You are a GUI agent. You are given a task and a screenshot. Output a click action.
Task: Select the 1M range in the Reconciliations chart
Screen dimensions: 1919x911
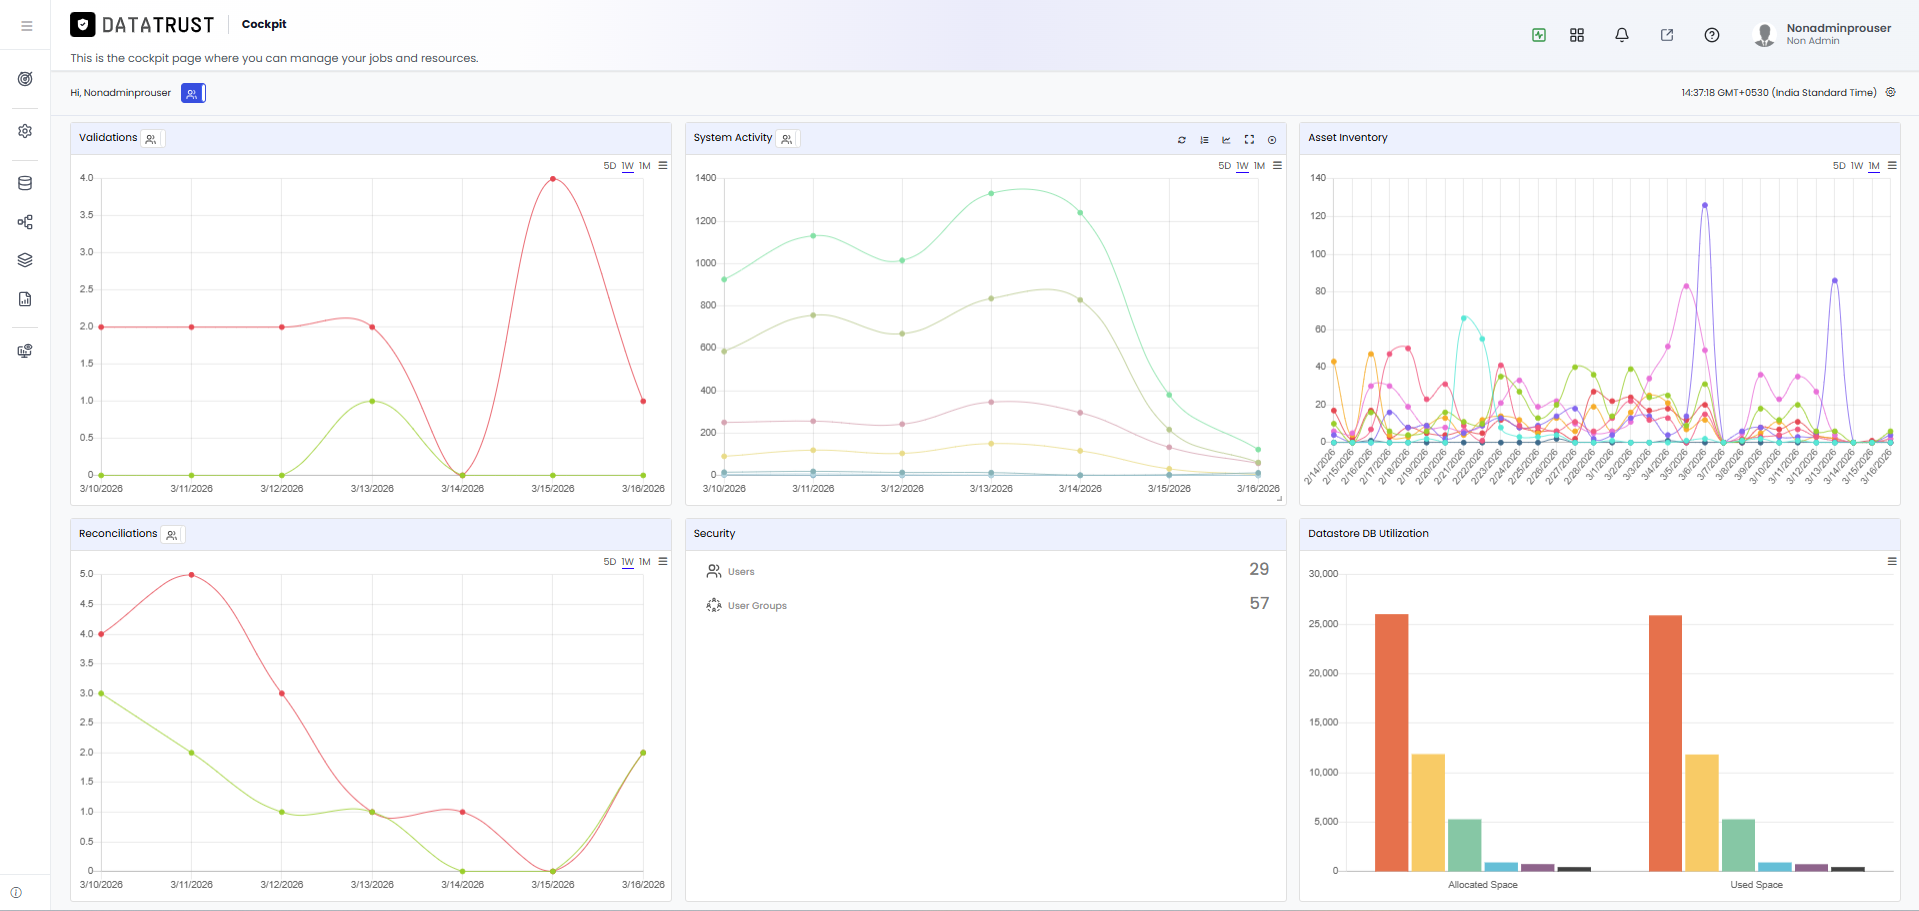pyautogui.click(x=645, y=562)
